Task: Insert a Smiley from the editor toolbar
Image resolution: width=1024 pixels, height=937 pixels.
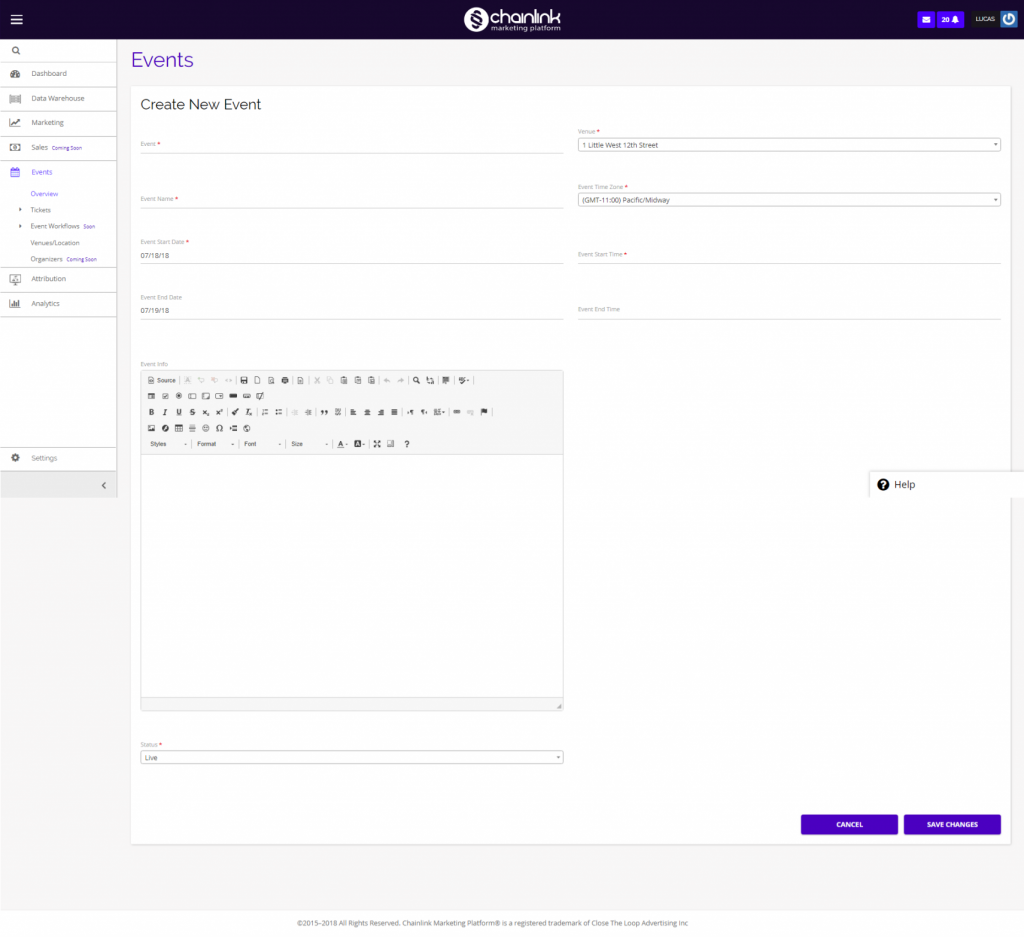Action: (x=206, y=427)
